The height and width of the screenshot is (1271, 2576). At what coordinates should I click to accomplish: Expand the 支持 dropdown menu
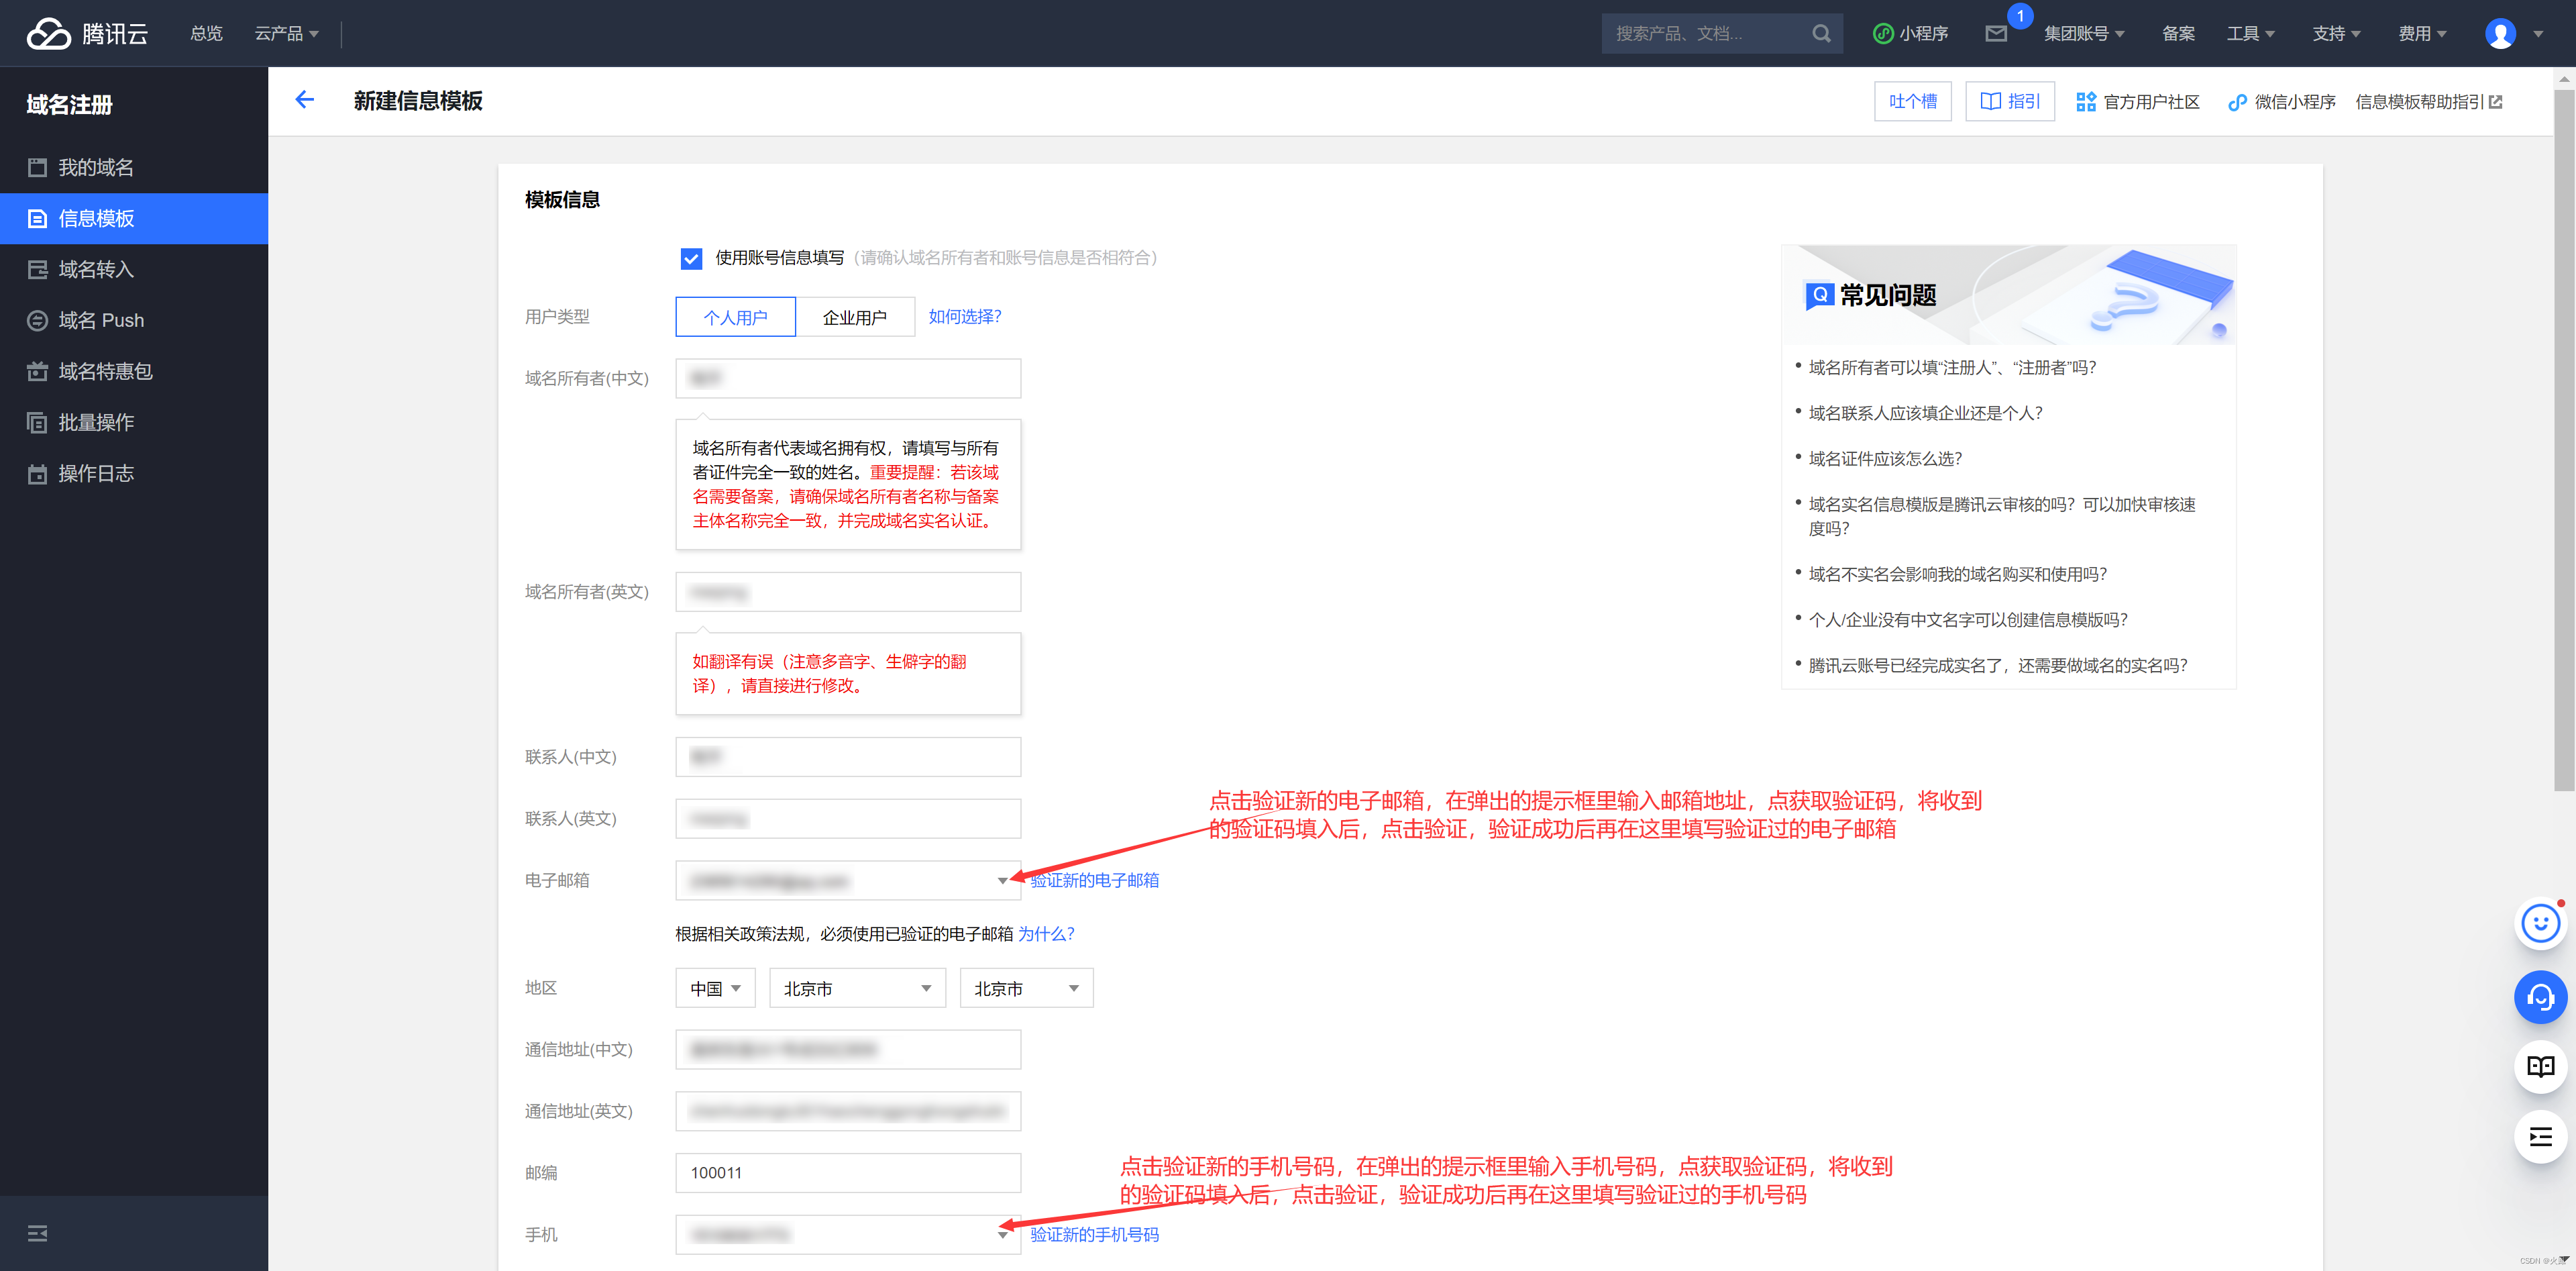click(x=2336, y=33)
